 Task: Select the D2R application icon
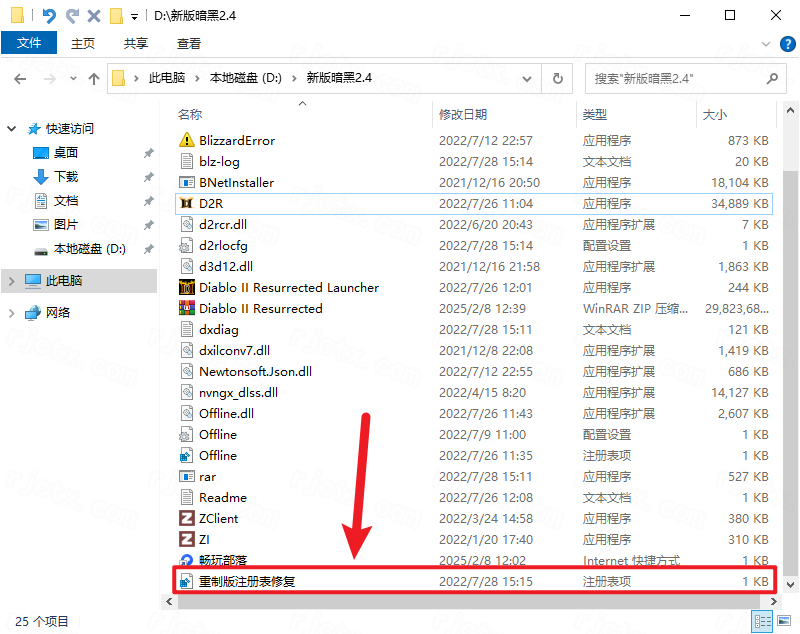(x=187, y=203)
